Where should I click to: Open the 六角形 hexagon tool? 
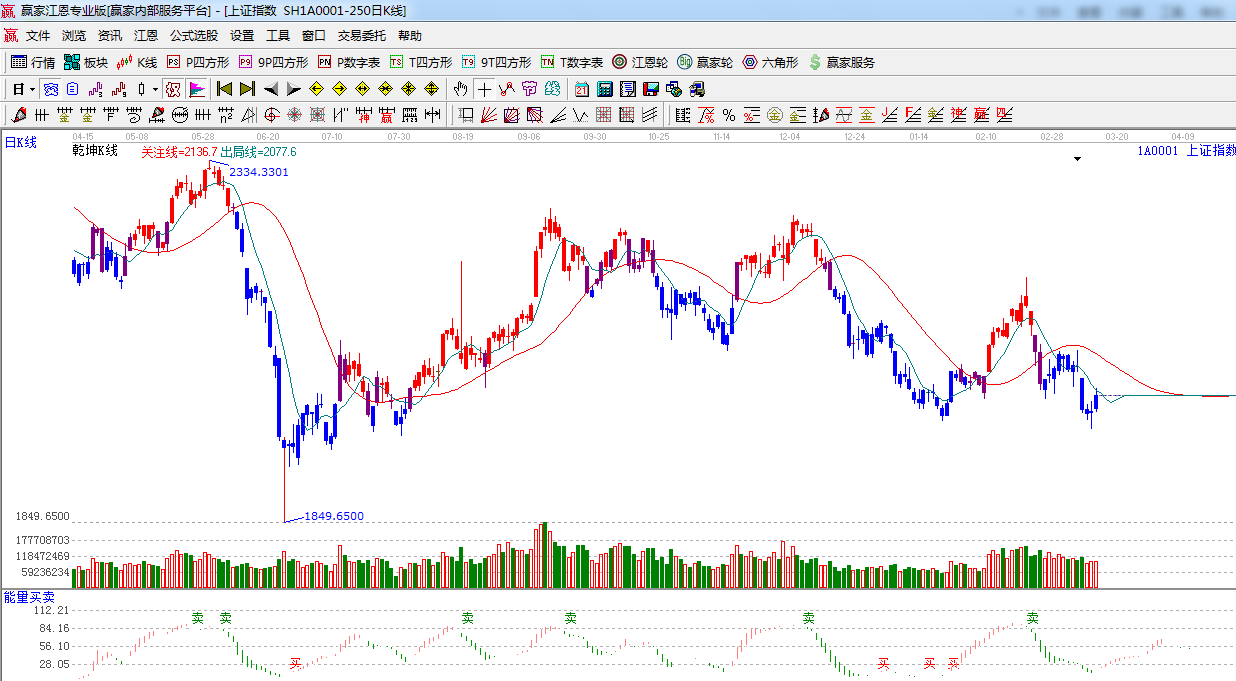tap(770, 62)
